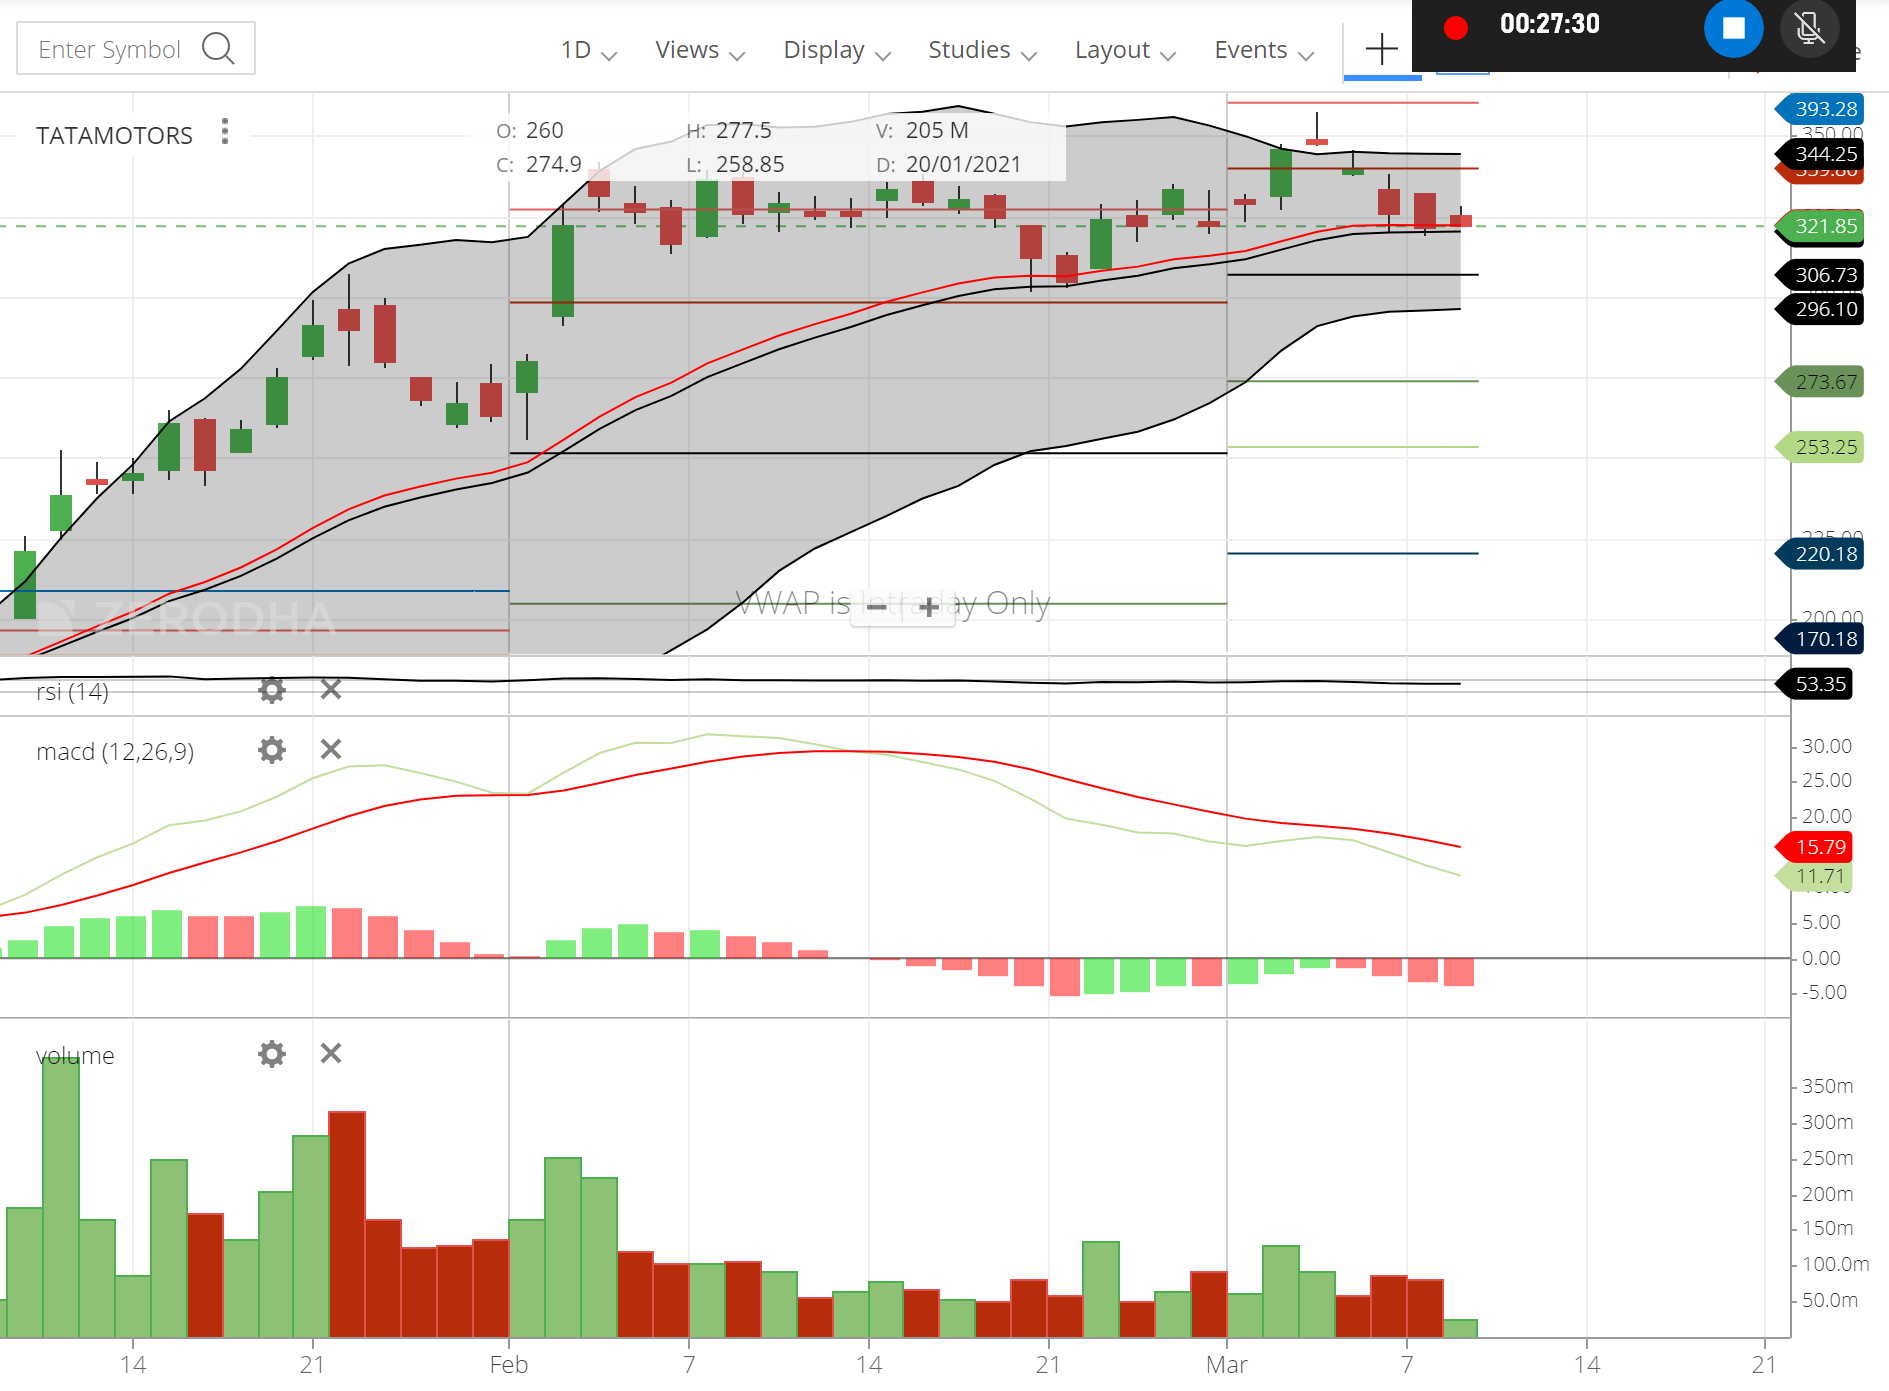
Task: Click the 393.28 price label
Action: tap(1819, 109)
